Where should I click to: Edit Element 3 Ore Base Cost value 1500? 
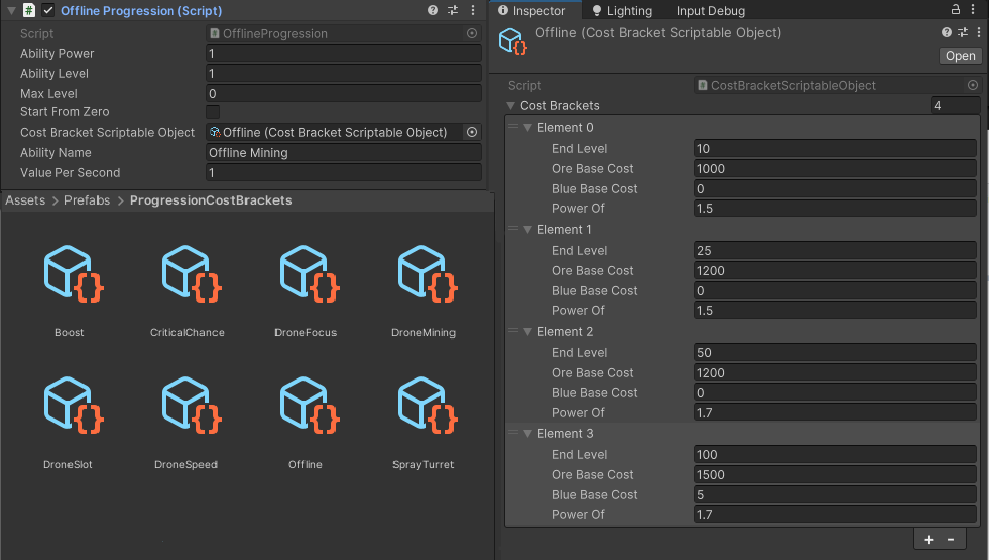835,475
